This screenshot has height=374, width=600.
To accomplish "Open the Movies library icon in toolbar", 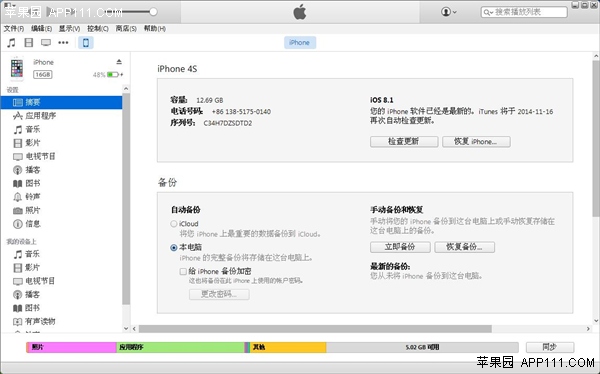I will pyautogui.click(x=29, y=42).
